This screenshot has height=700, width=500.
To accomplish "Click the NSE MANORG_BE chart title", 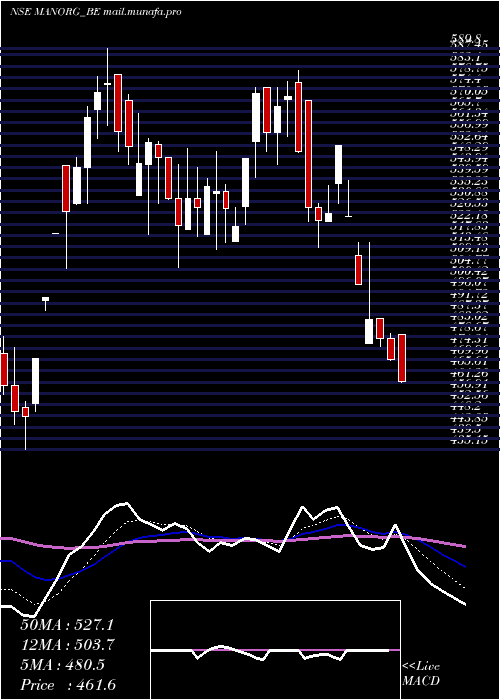I will tap(96, 12).
